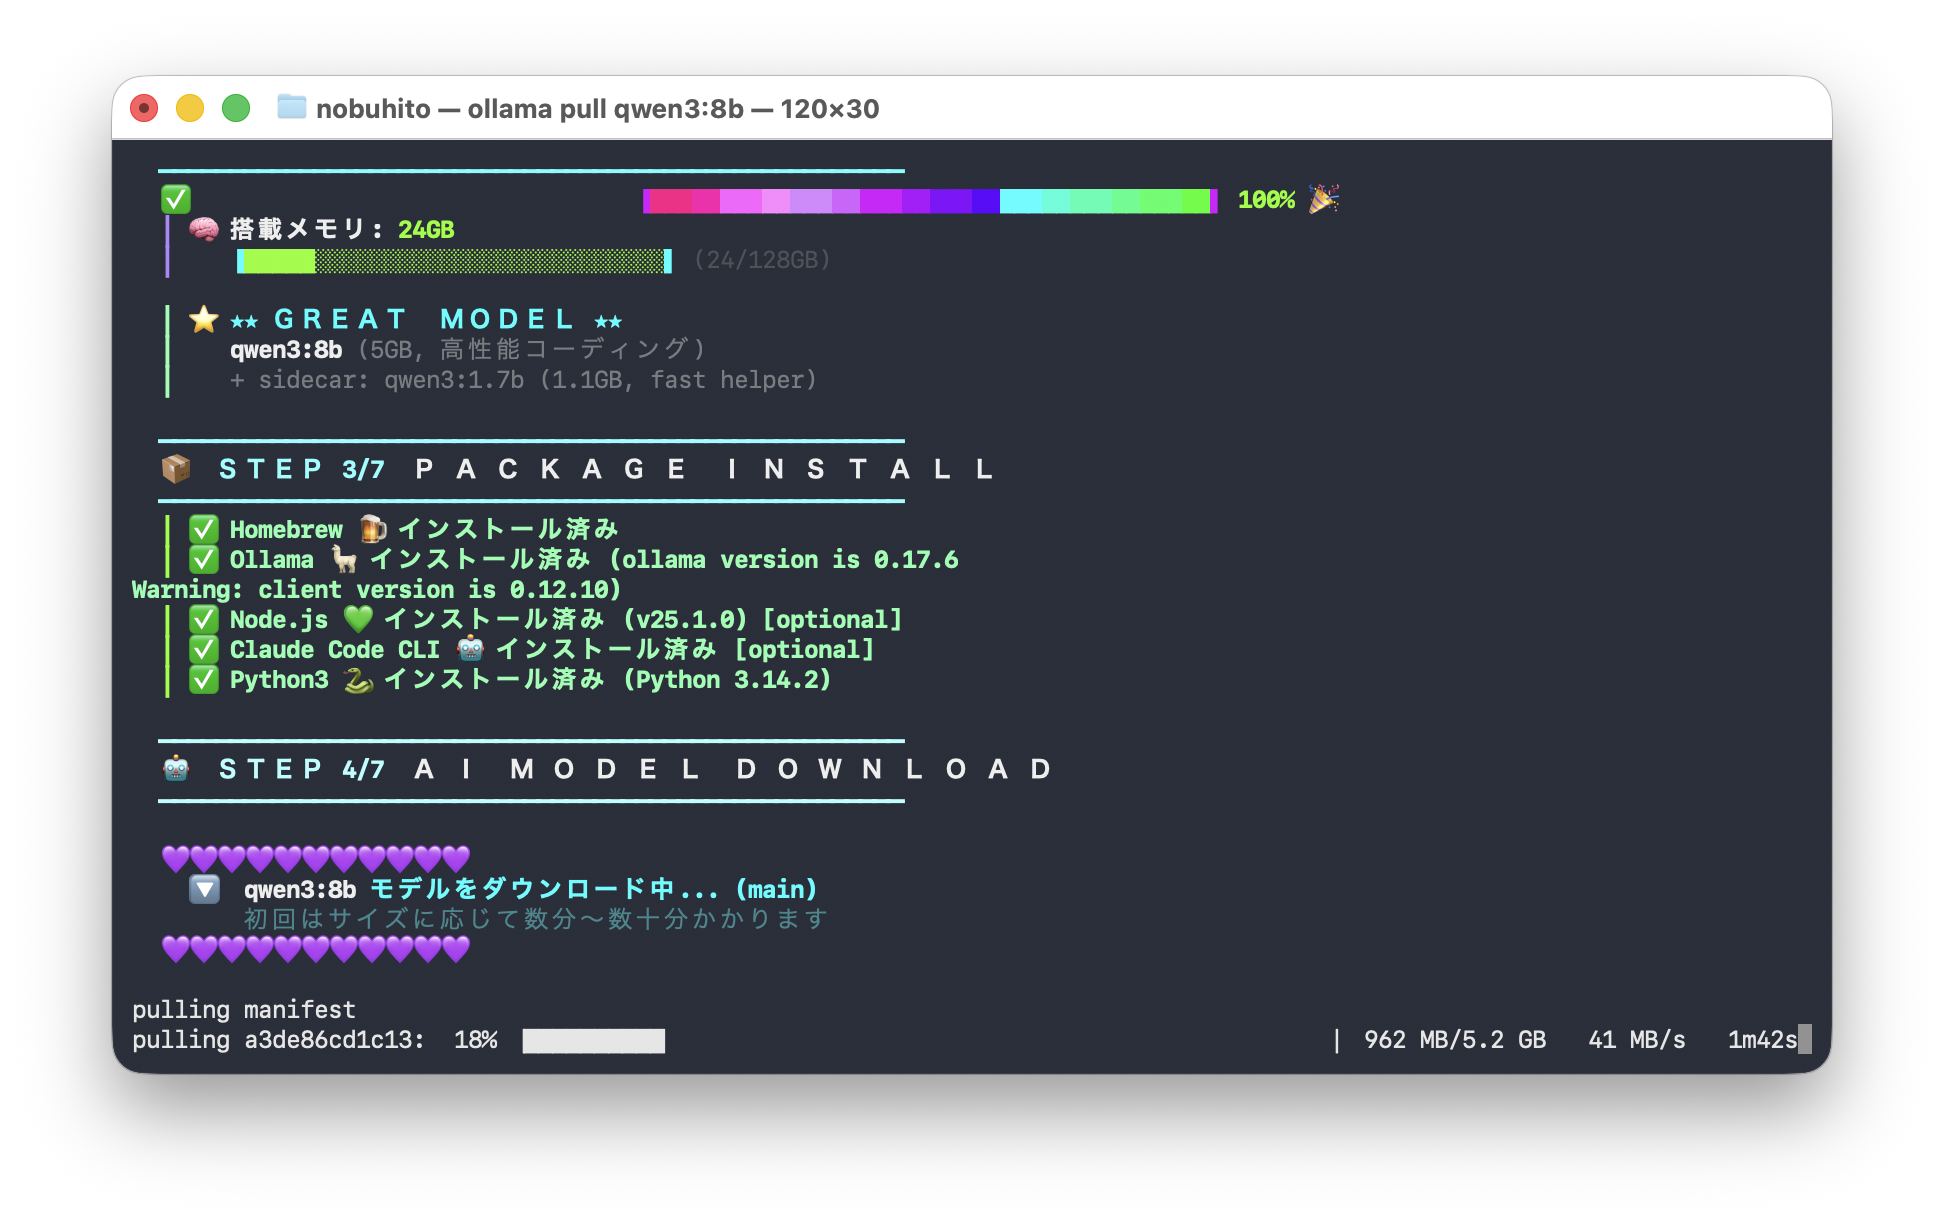1944x1222 pixels.
Task: Toggle the Homebrew installed checkmark
Action: pos(204,528)
